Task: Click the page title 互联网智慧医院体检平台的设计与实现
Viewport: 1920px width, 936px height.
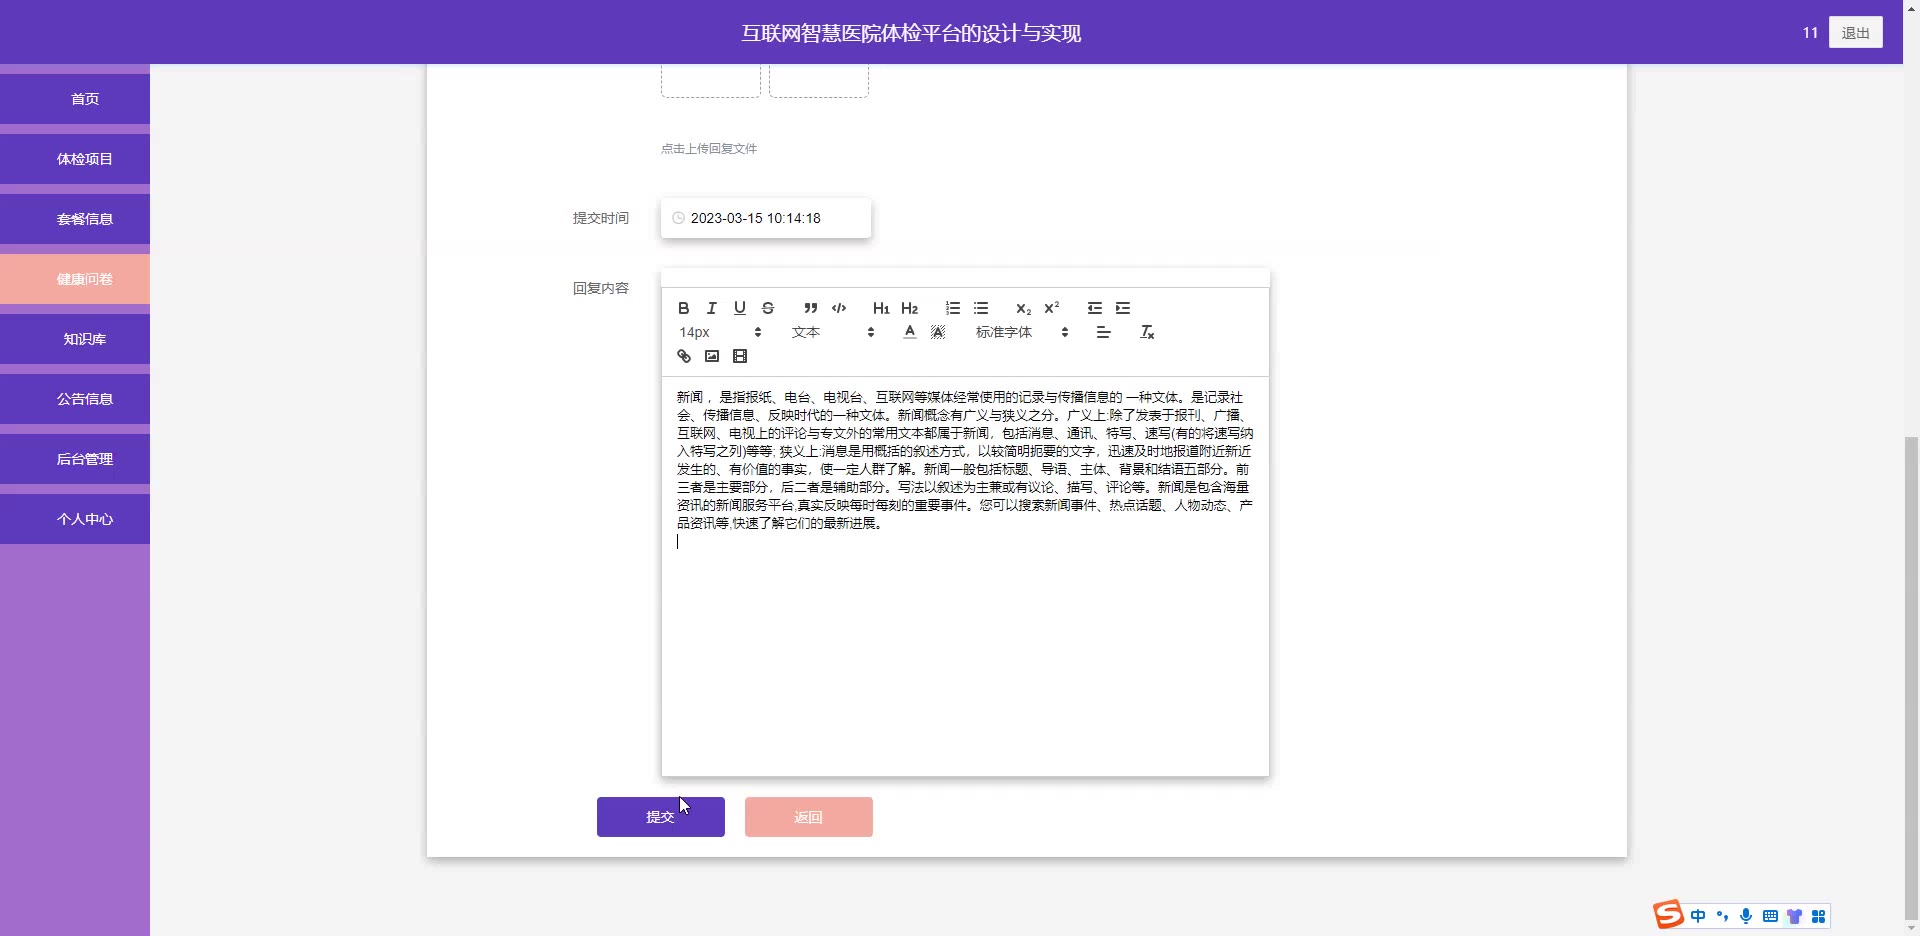Action: pos(911,33)
